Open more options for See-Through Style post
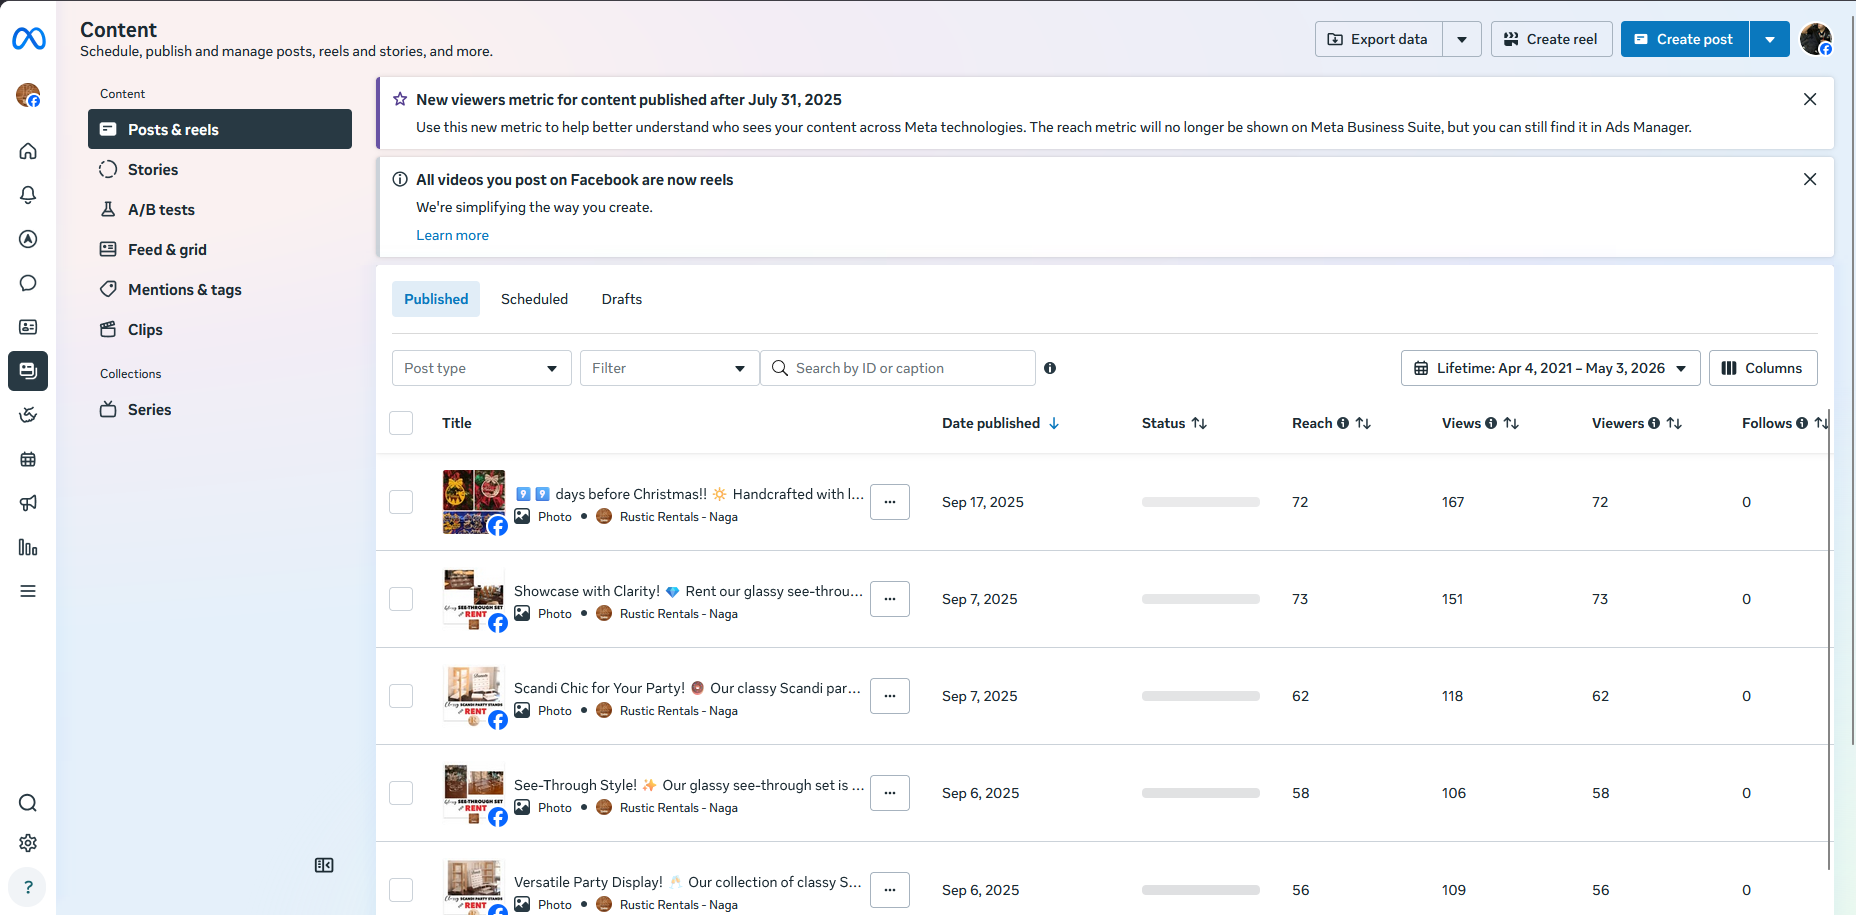1856x915 pixels. [890, 793]
